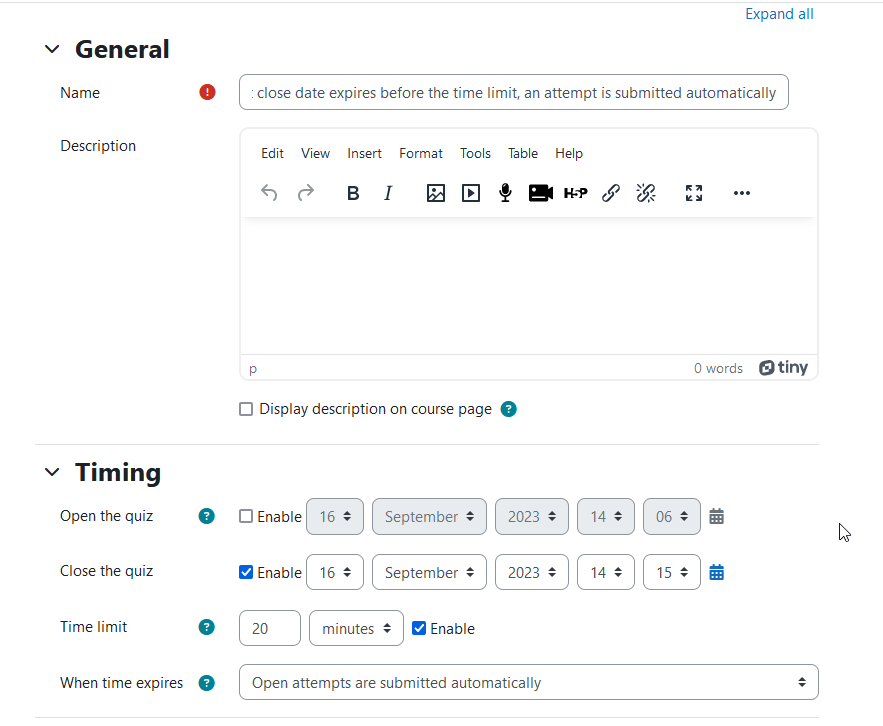
Task: Click the disabled Open quiz hour selector
Action: pos(606,516)
